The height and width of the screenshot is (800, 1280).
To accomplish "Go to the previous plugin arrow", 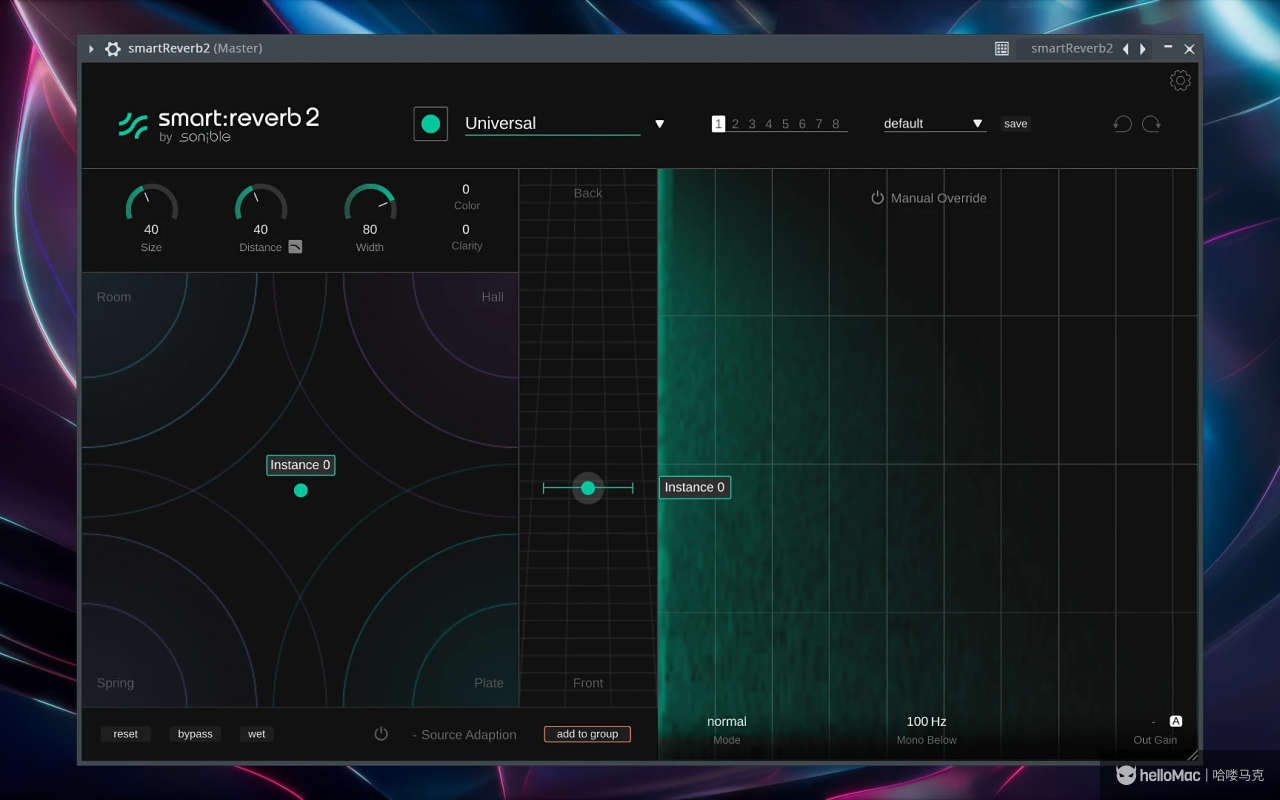I will (x=1125, y=48).
